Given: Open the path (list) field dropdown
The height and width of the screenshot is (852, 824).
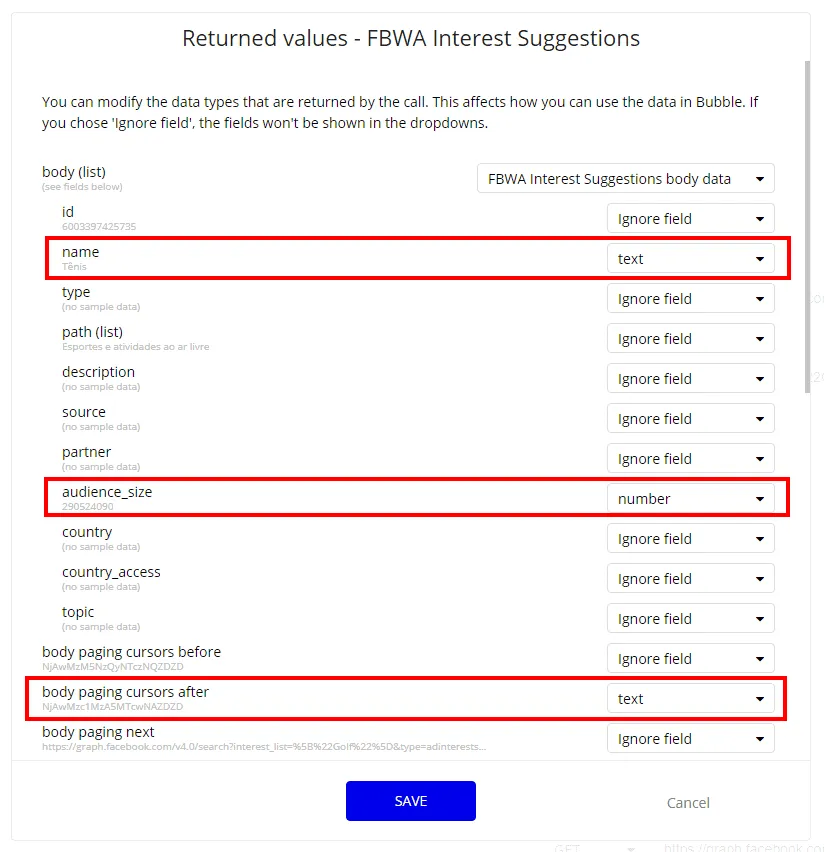Looking at the screenshot, I should (x=690, y=339).
